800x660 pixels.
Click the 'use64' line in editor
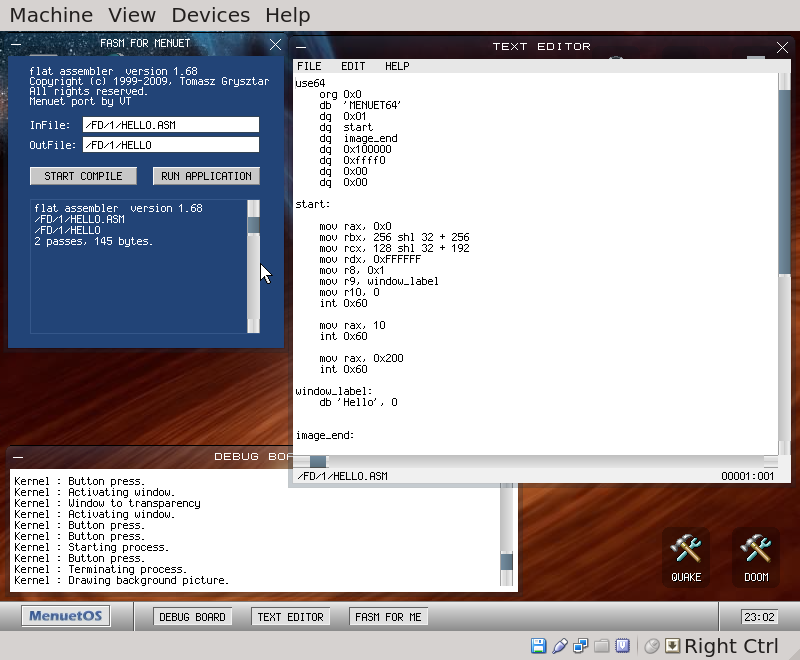310,83
